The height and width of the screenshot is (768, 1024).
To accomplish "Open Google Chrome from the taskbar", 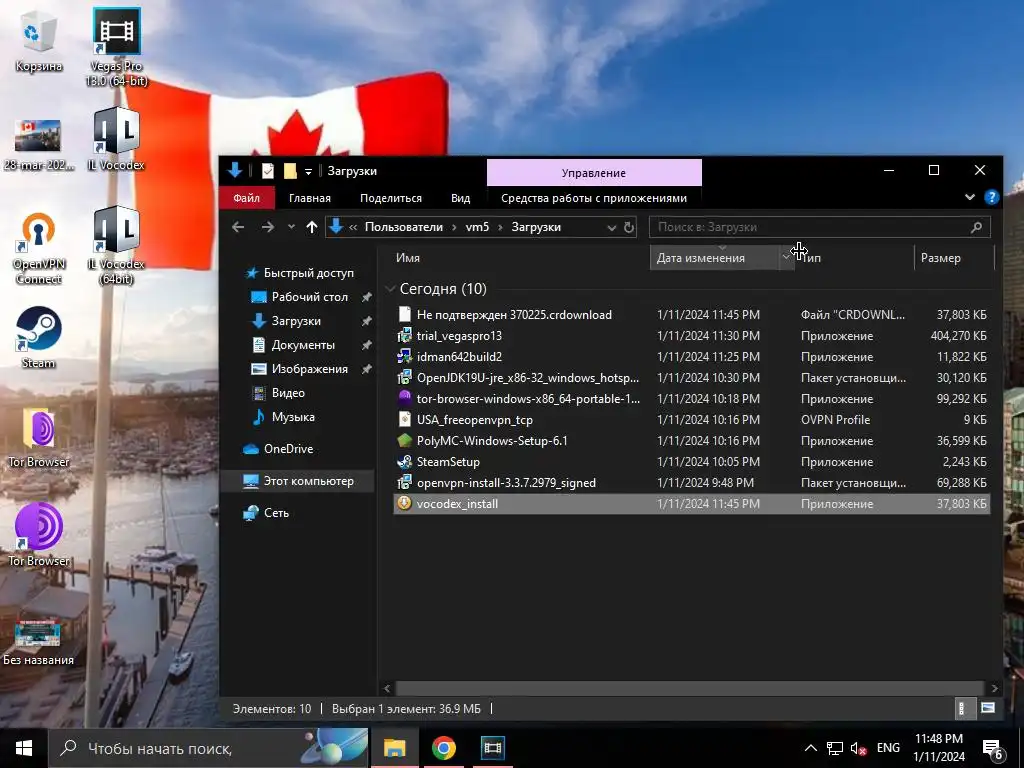I will 443,748.
